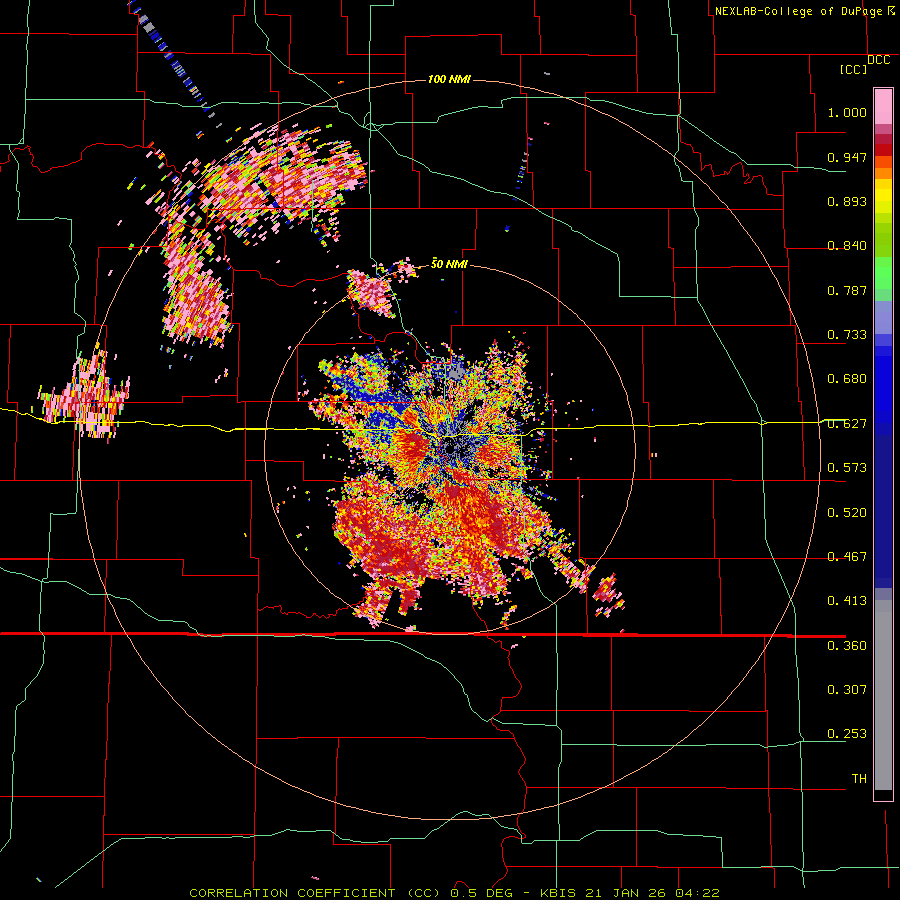This screenshot has height=900, width=900.
Task: Click the 50 NMI range ring label
Action: (x=449, y=264)
